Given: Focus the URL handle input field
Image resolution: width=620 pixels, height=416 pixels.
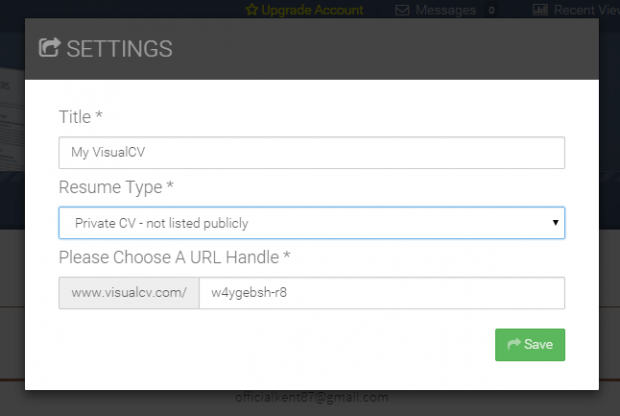Looking at the screenshot, I should pos(382,293).
